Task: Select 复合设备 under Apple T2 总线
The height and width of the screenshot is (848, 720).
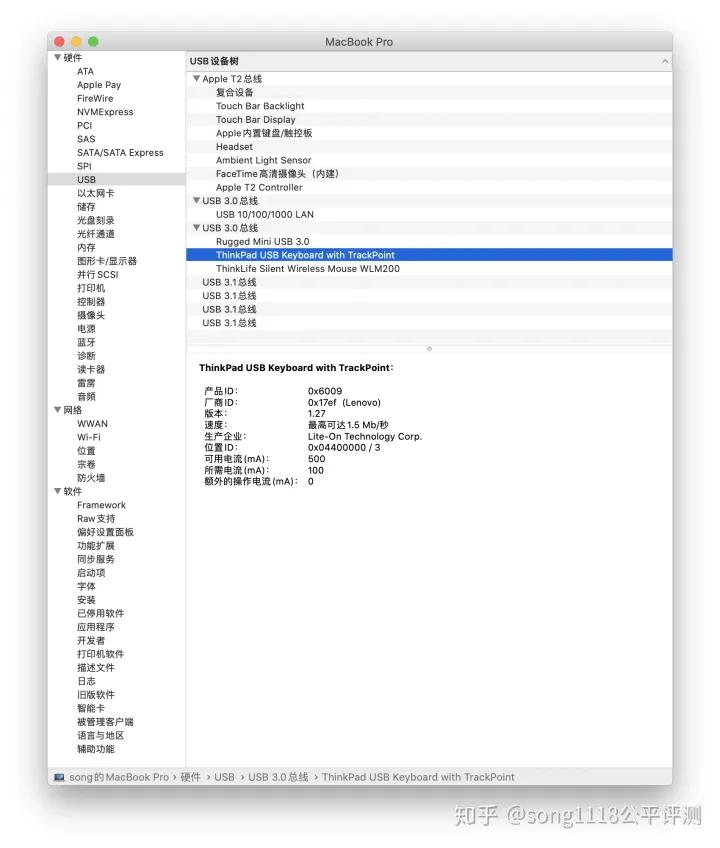Action: pyautogui.click(x=430, y=92)
